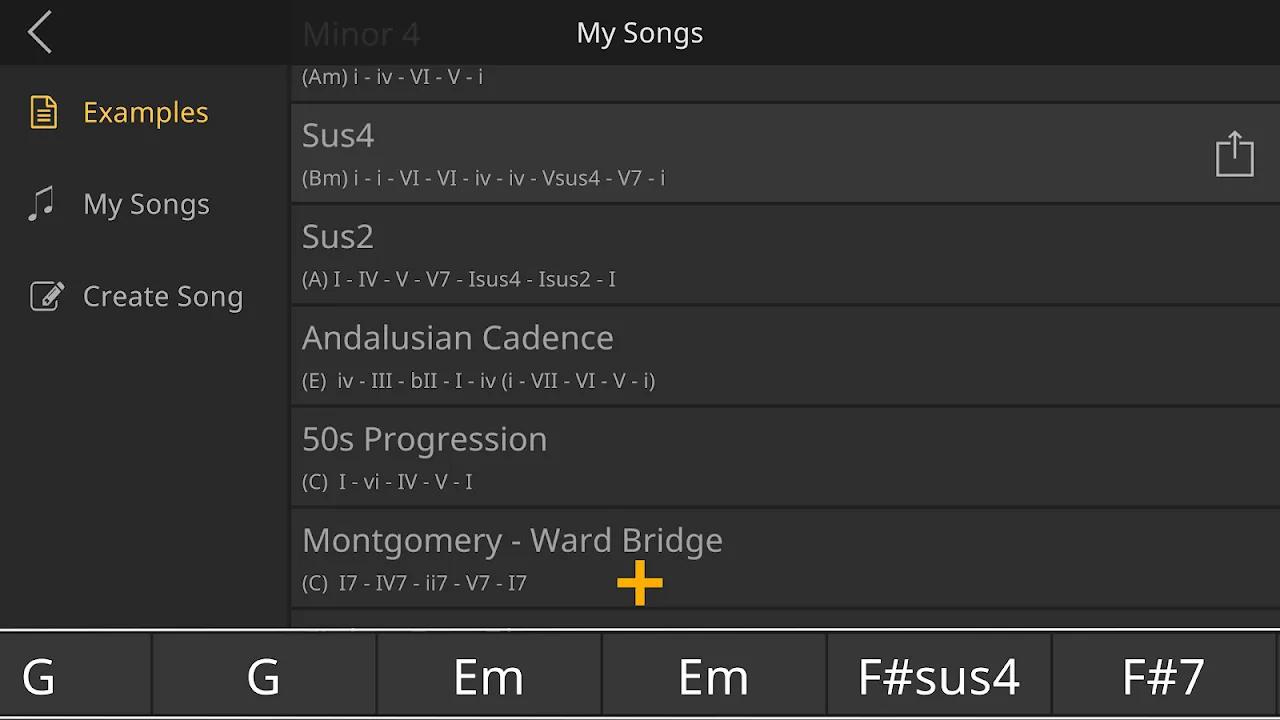Click the F#sus4 chord at the bottom

click(938, 676)
